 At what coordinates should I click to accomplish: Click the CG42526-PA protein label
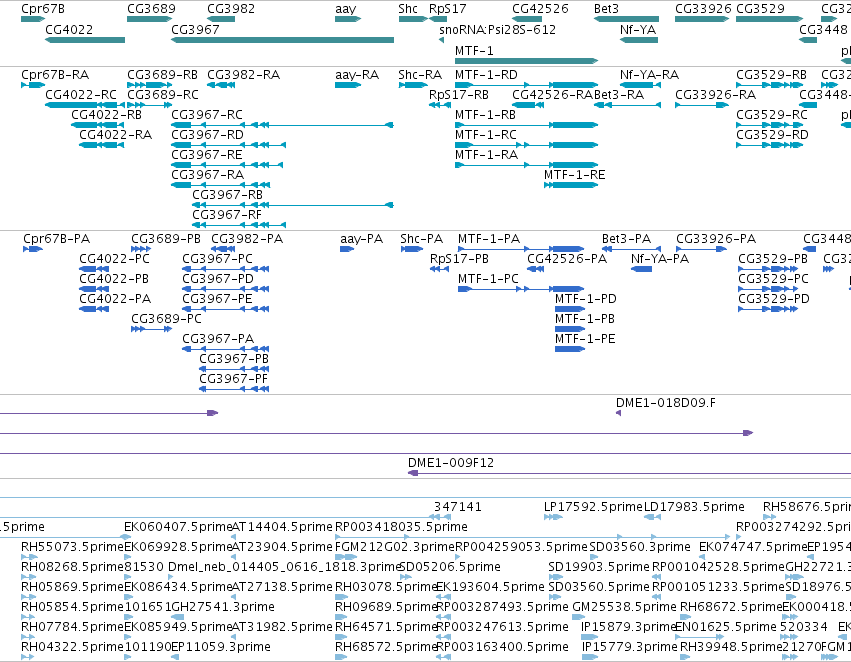[567, 259]
